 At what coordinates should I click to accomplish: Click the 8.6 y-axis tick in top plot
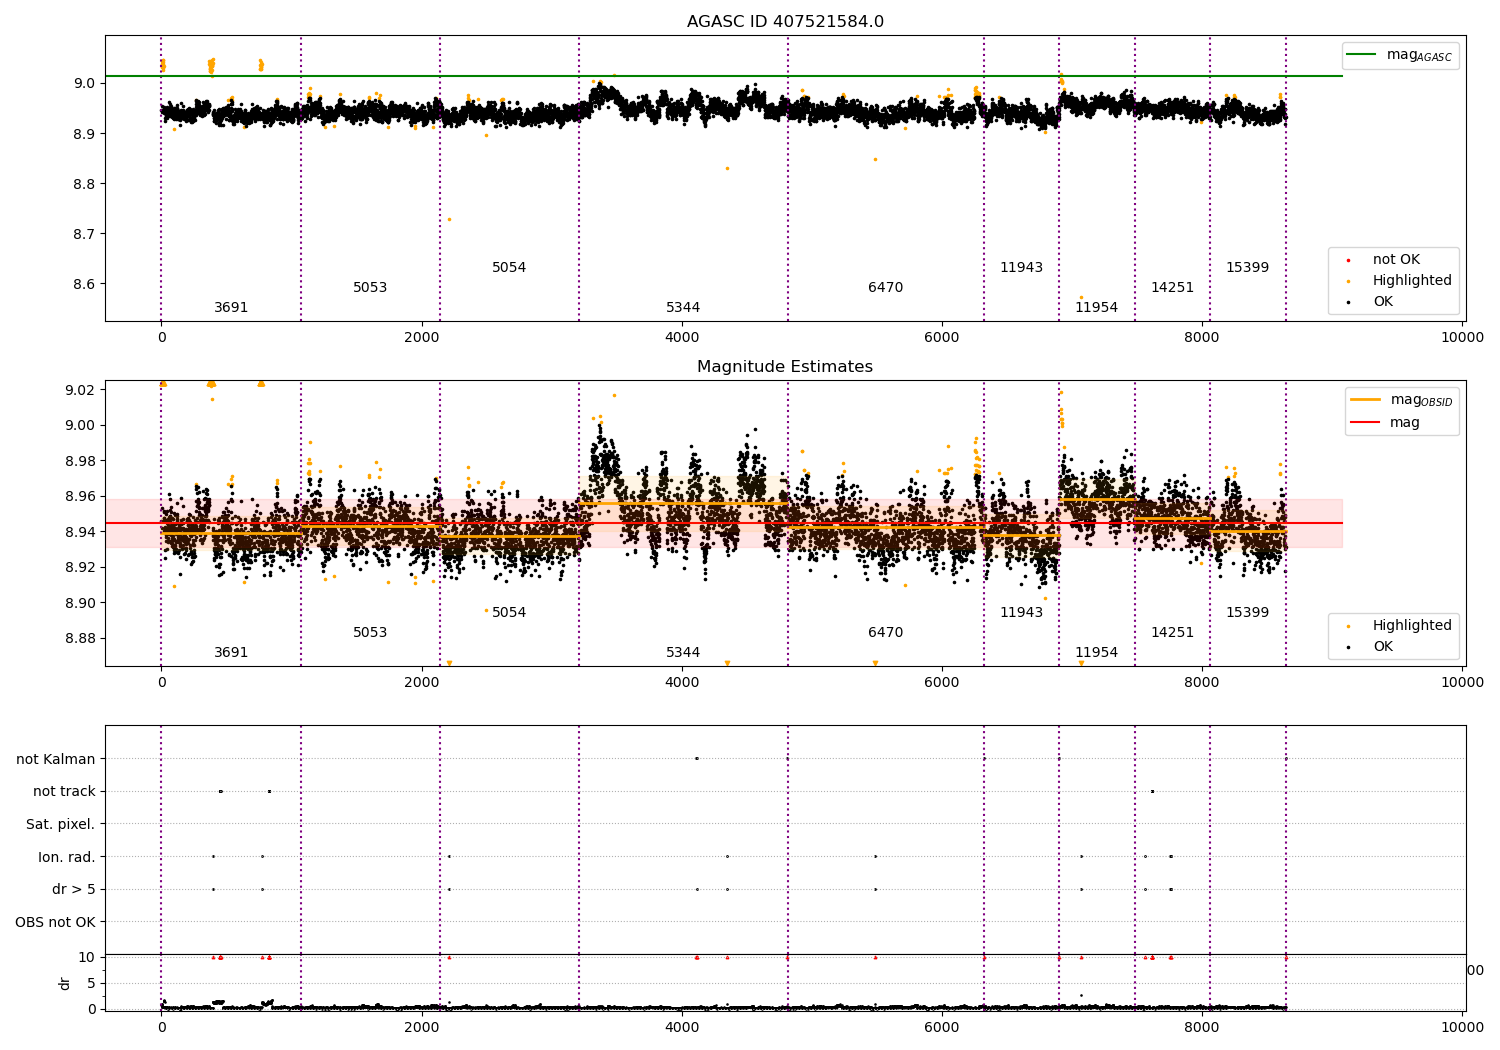click(x=84, y=284)
